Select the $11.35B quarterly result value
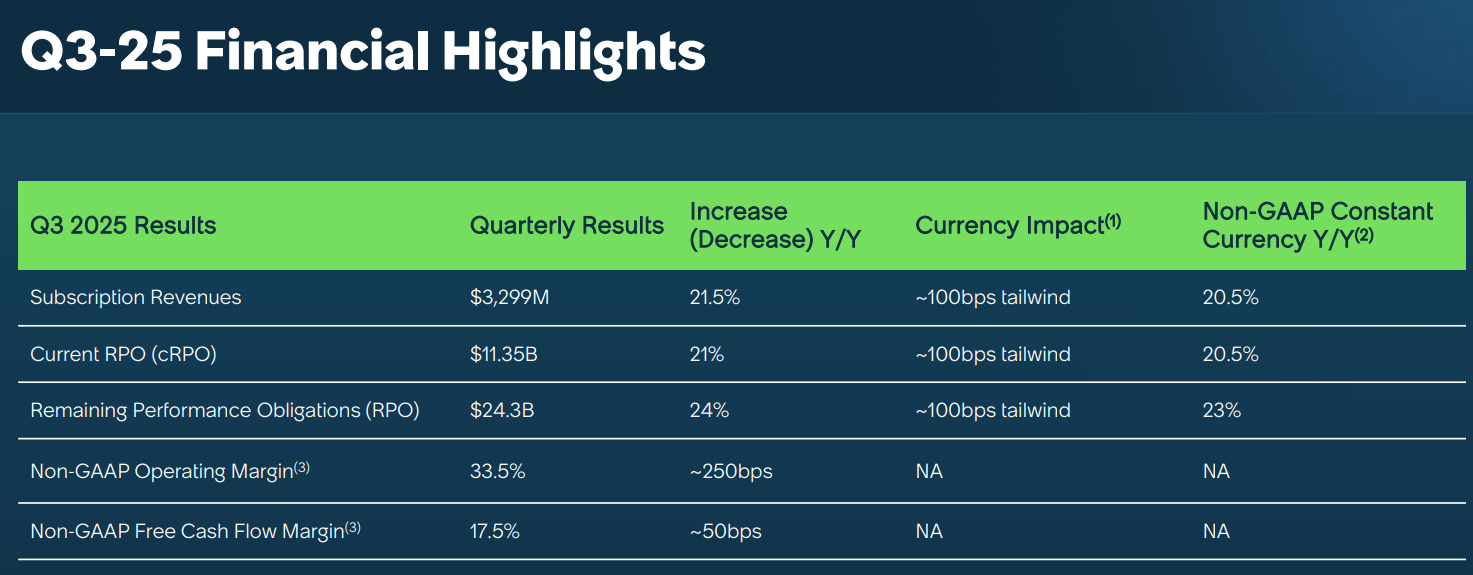This screenshot has height=575, width=1473. pyautogui.click(x=504, y=354)
